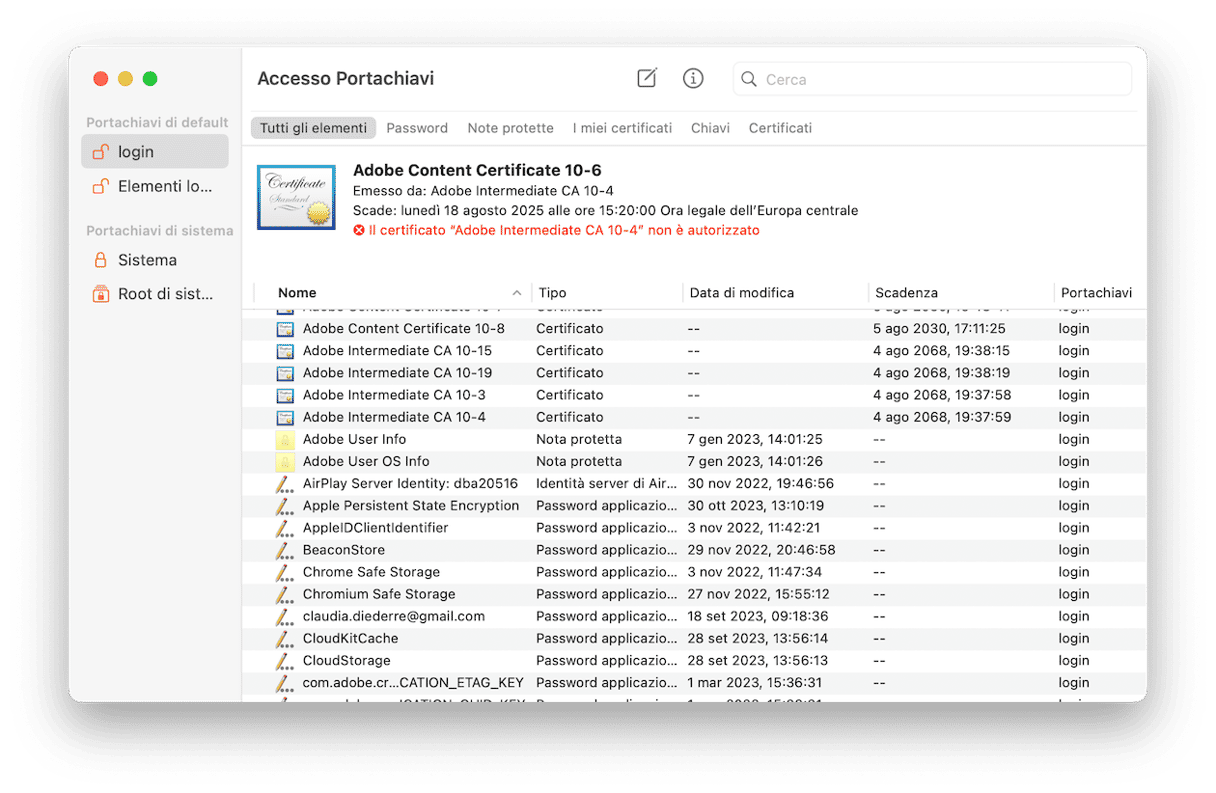Click the key icon for AirPlay Server Identity
This screenshot has height=793, width=1216.
pos(285,484)
